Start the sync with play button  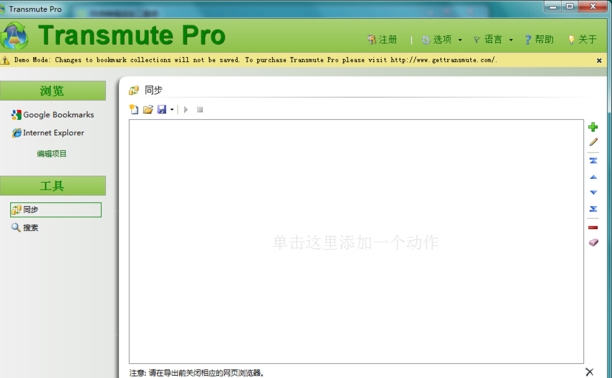click(x=186, y=110)
